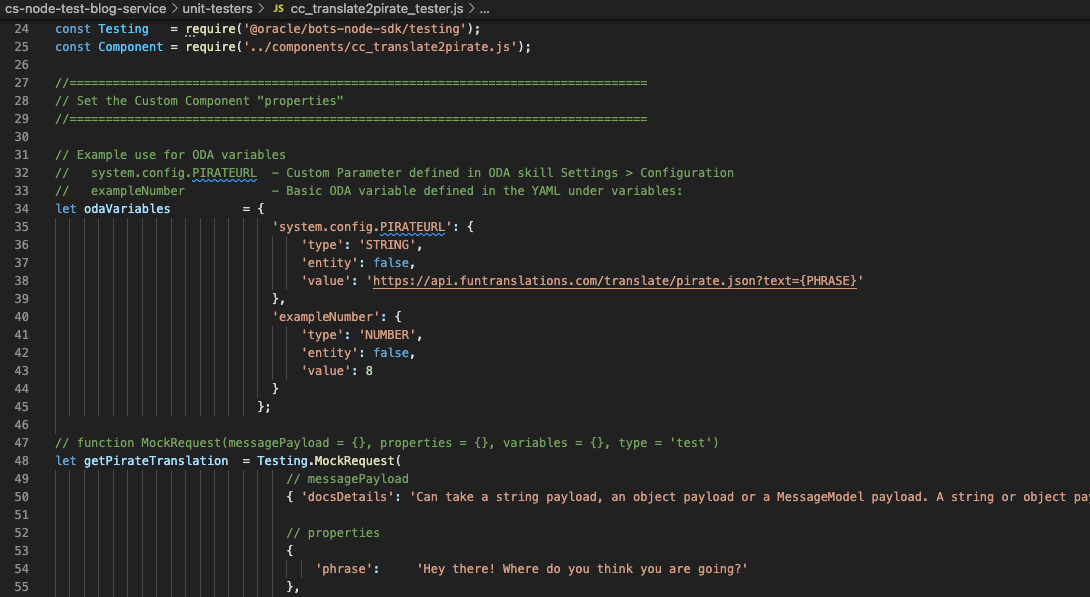Image resolution: width=1090 pixels, height=597 pixels.
Task: Click line number 34 in the gutter
Action: coord(24,208)
